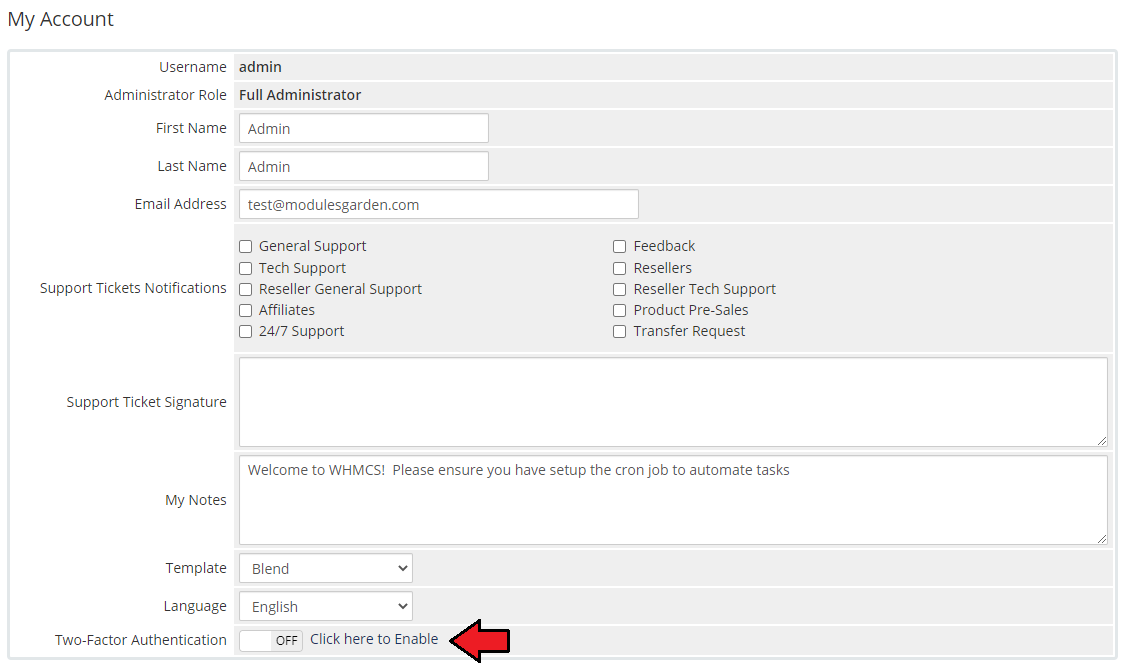Click the 'Click here to Enable' link
Viewport: 1124px width, 665px height.
(x=374, y=639)
